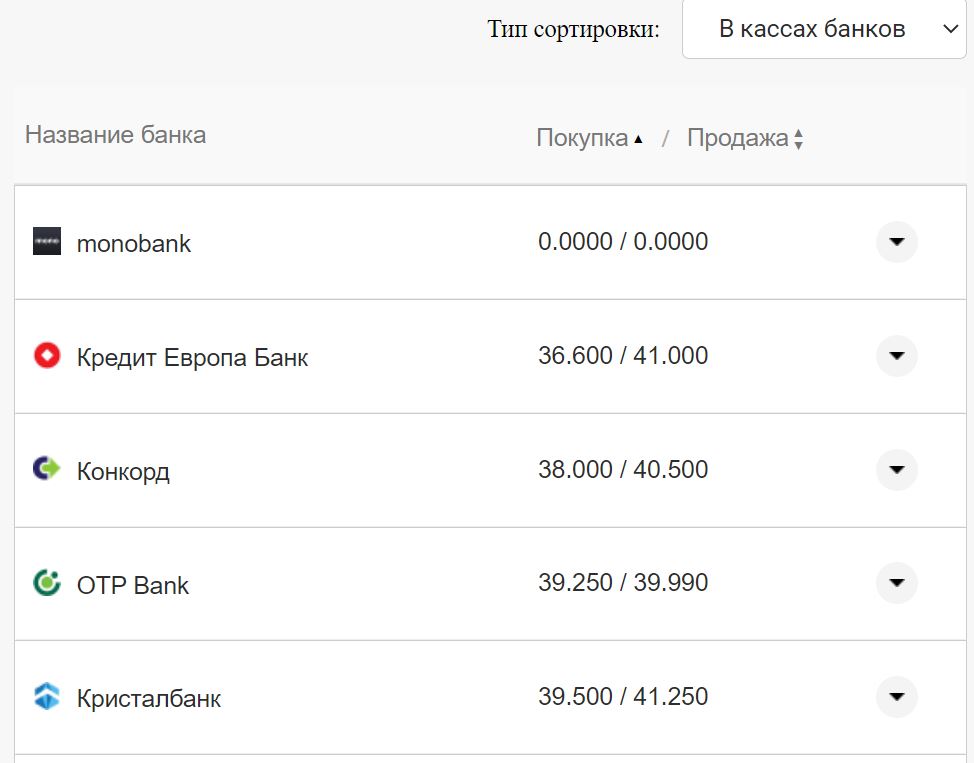Select the Название банка column header

114,134
